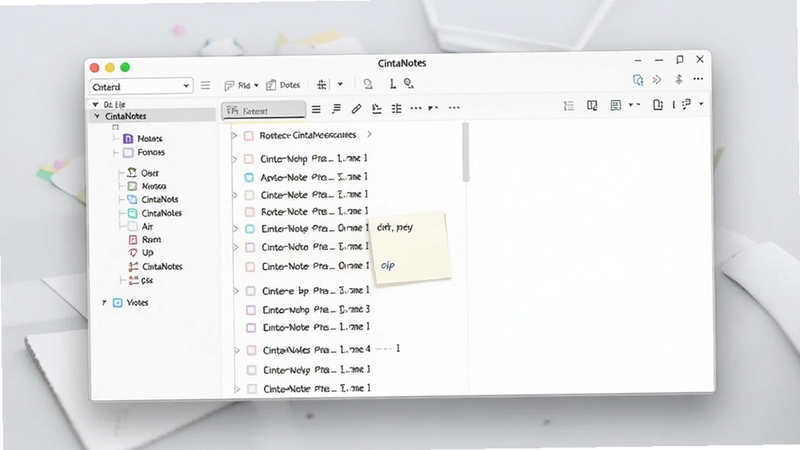The height and width of the screenshot is (450, 800).
Task: Open the ellipsis next to the columns icon
Action: click(416, 108)
